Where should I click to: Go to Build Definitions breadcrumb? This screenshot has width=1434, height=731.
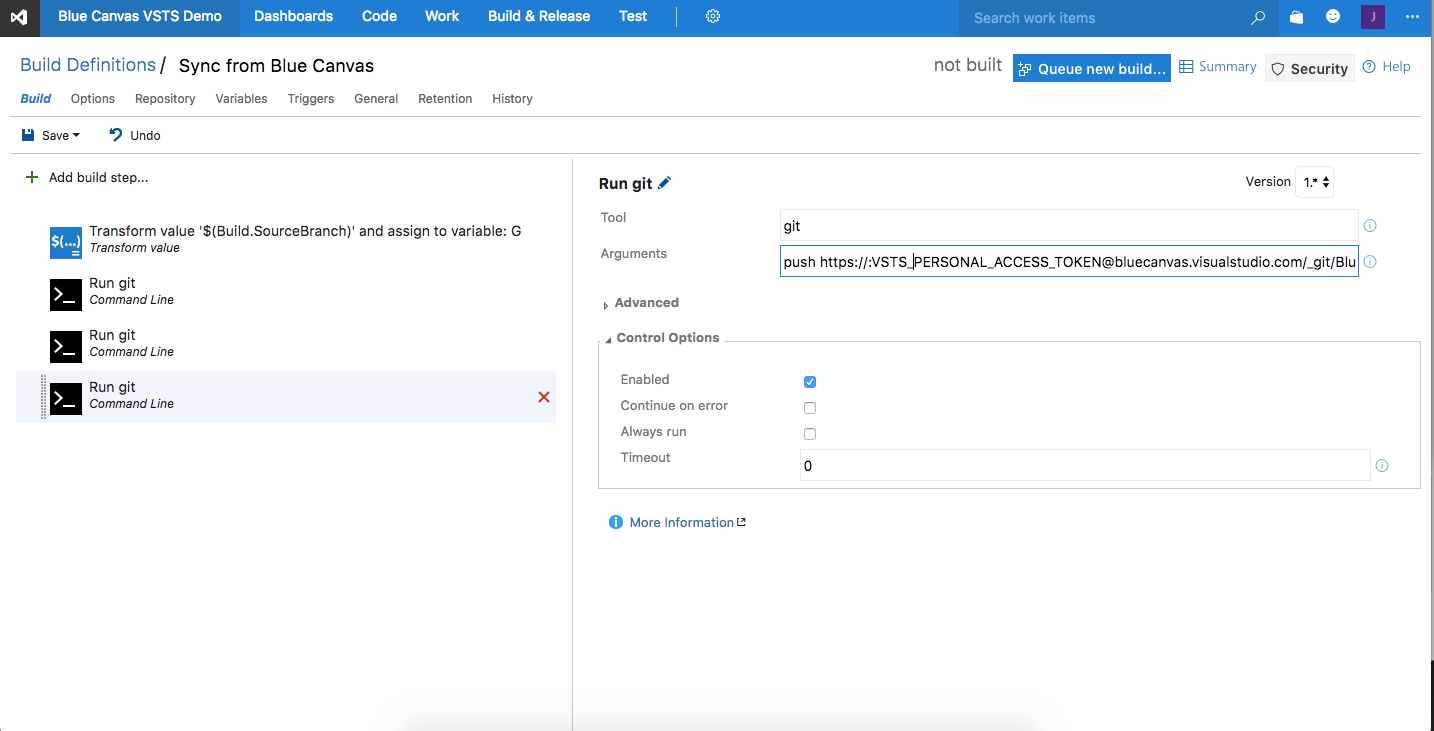pyautogui.click(x=88, y=65)
